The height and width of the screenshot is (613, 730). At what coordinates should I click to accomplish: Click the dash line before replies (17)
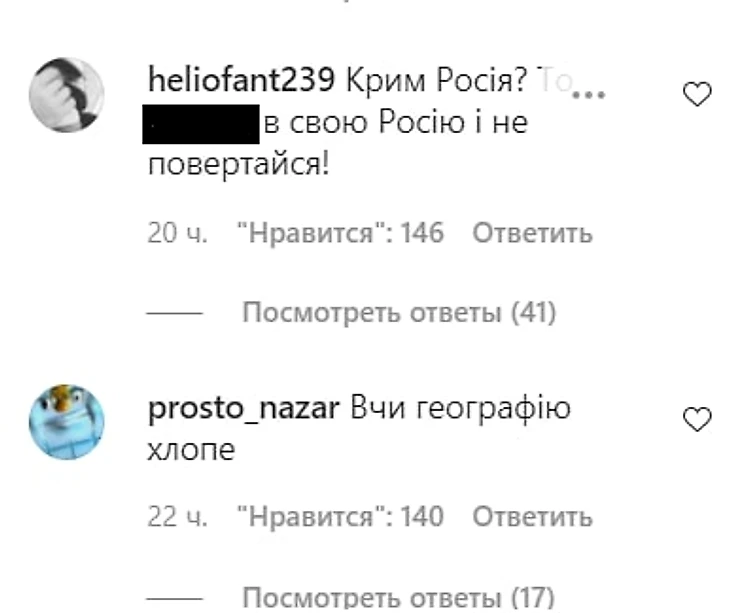pyautogui.click(x=175, y=598)
